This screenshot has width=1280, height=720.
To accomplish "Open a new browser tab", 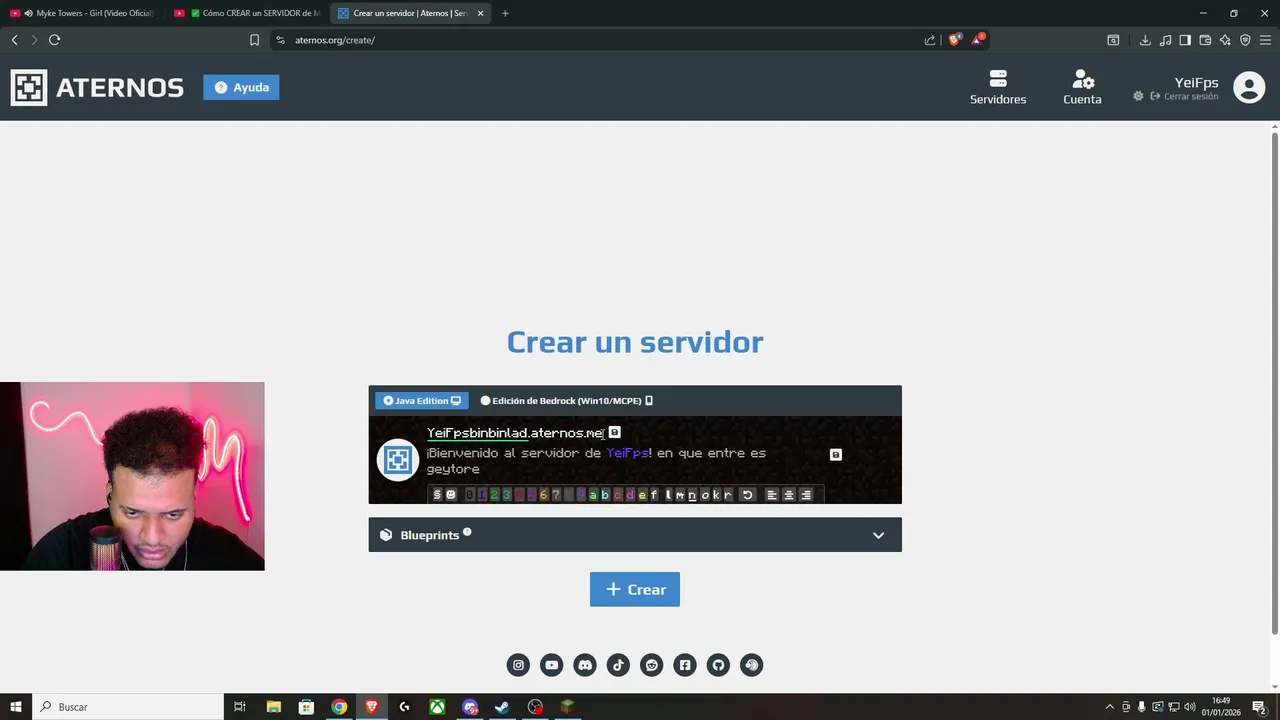I will pyautogui.click(x=505, y=13).
